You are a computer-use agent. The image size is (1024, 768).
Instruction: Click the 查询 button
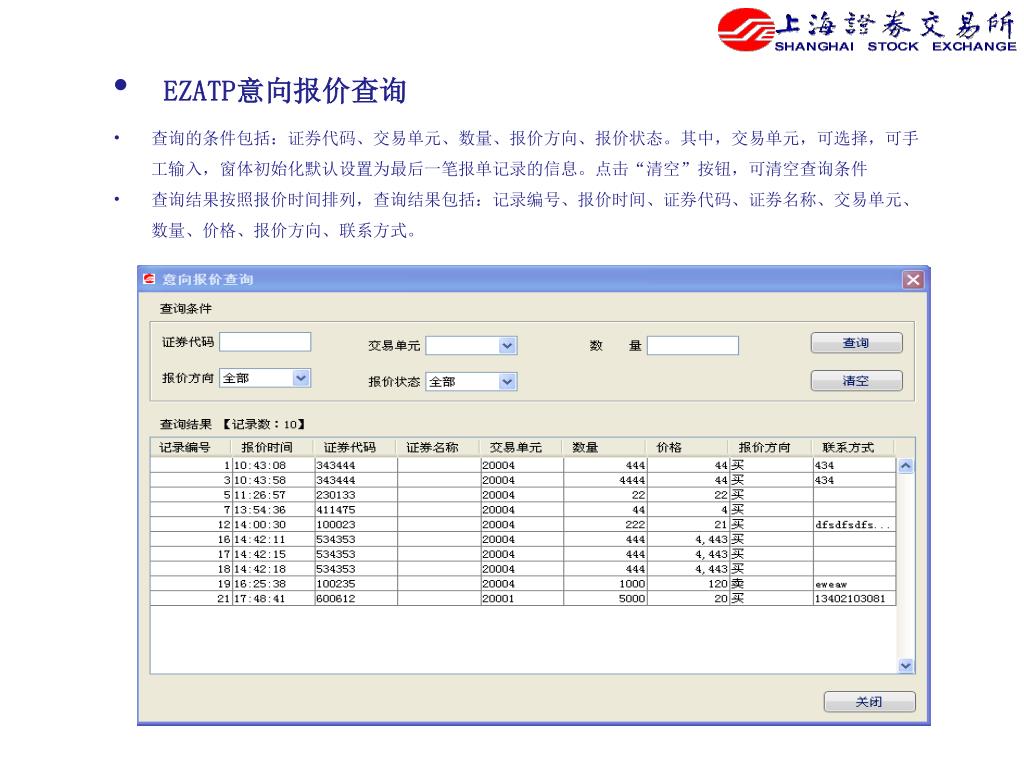click(x=856, y=343)
